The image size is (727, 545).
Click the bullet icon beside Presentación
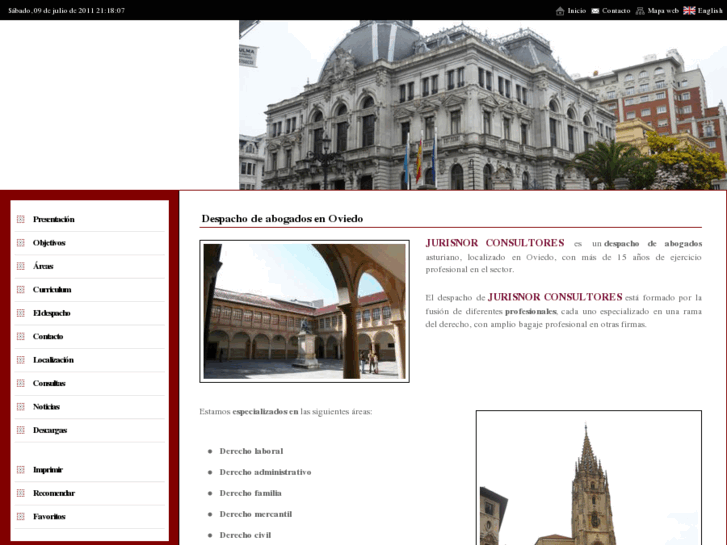pyautogui.click(x=20, y=219)
